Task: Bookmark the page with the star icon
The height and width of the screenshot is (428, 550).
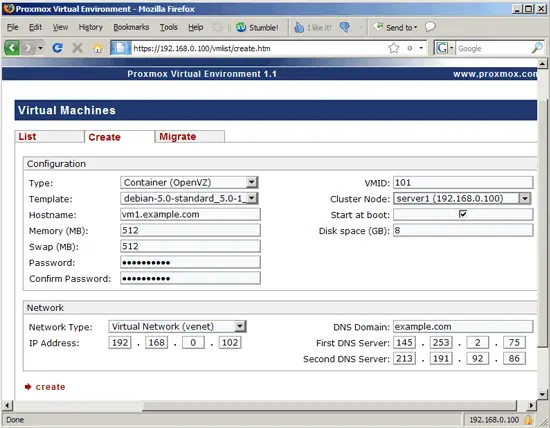Action: (394, 48)
